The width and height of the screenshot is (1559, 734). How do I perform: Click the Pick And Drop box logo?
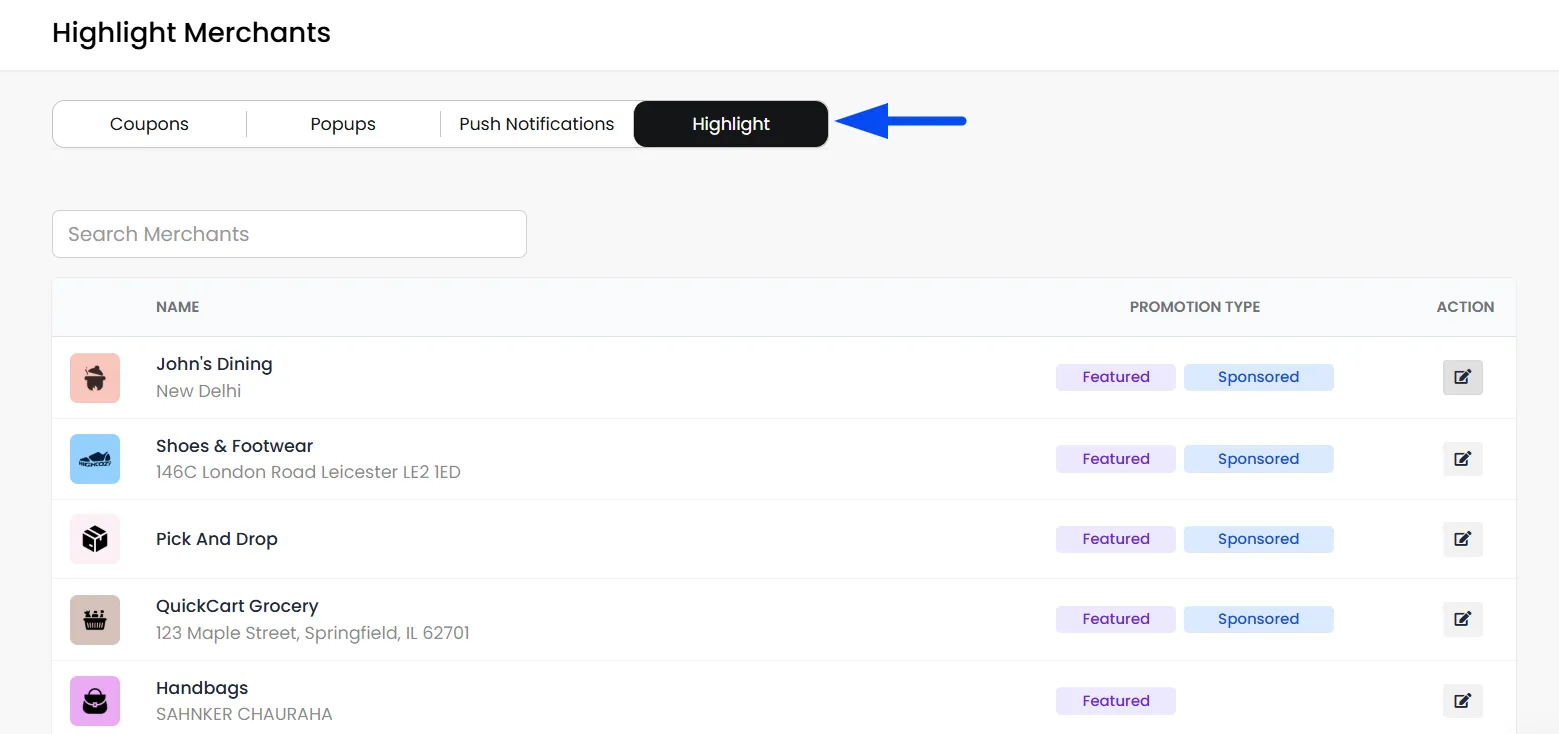(95, 539)
